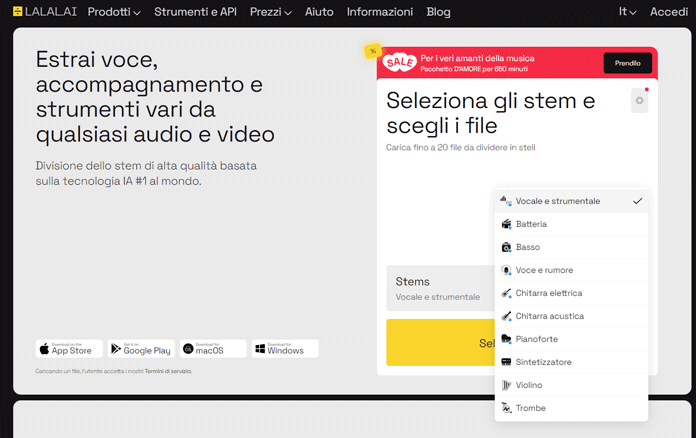Click Accedi to sign in
Viewport: 696px width, 438px height.
coord(669,12)
